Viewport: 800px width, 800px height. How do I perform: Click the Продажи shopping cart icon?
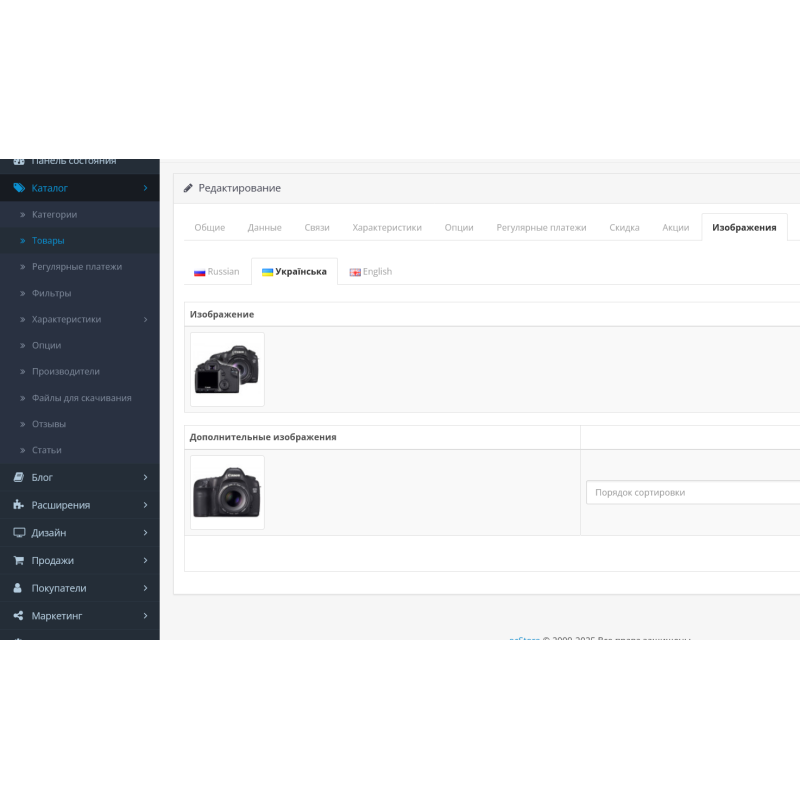18,561
